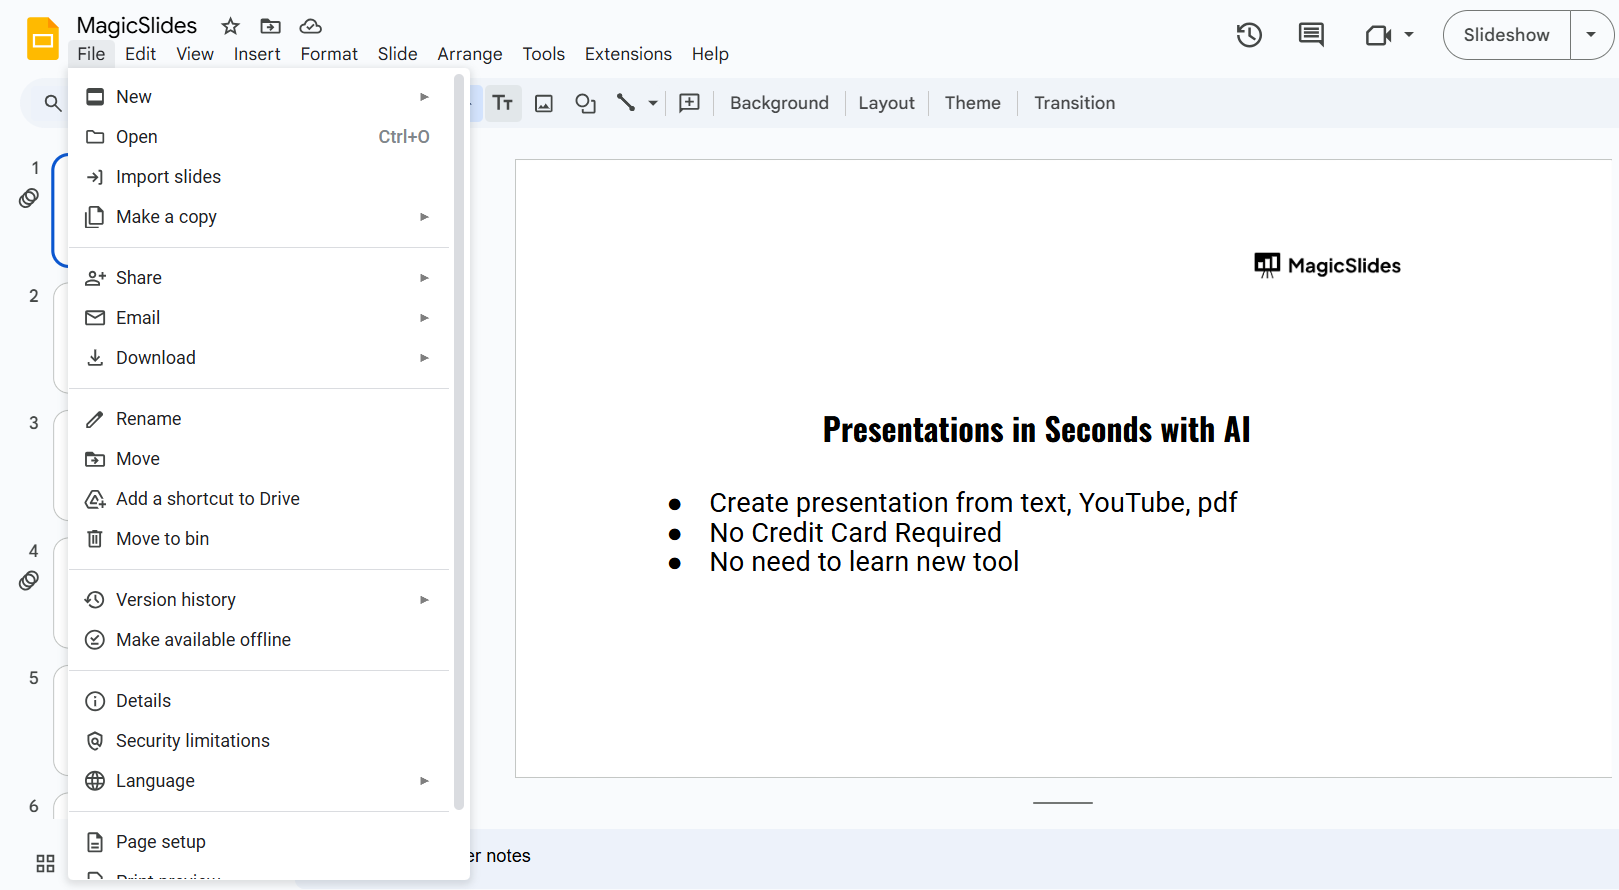Close the File menu via File tab

click(91, 54)
